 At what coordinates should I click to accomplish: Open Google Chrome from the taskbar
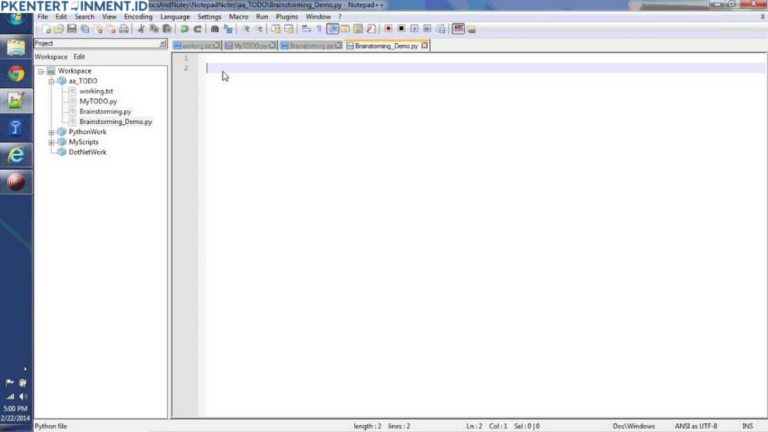pyautogui.click(x=16, y=74)
